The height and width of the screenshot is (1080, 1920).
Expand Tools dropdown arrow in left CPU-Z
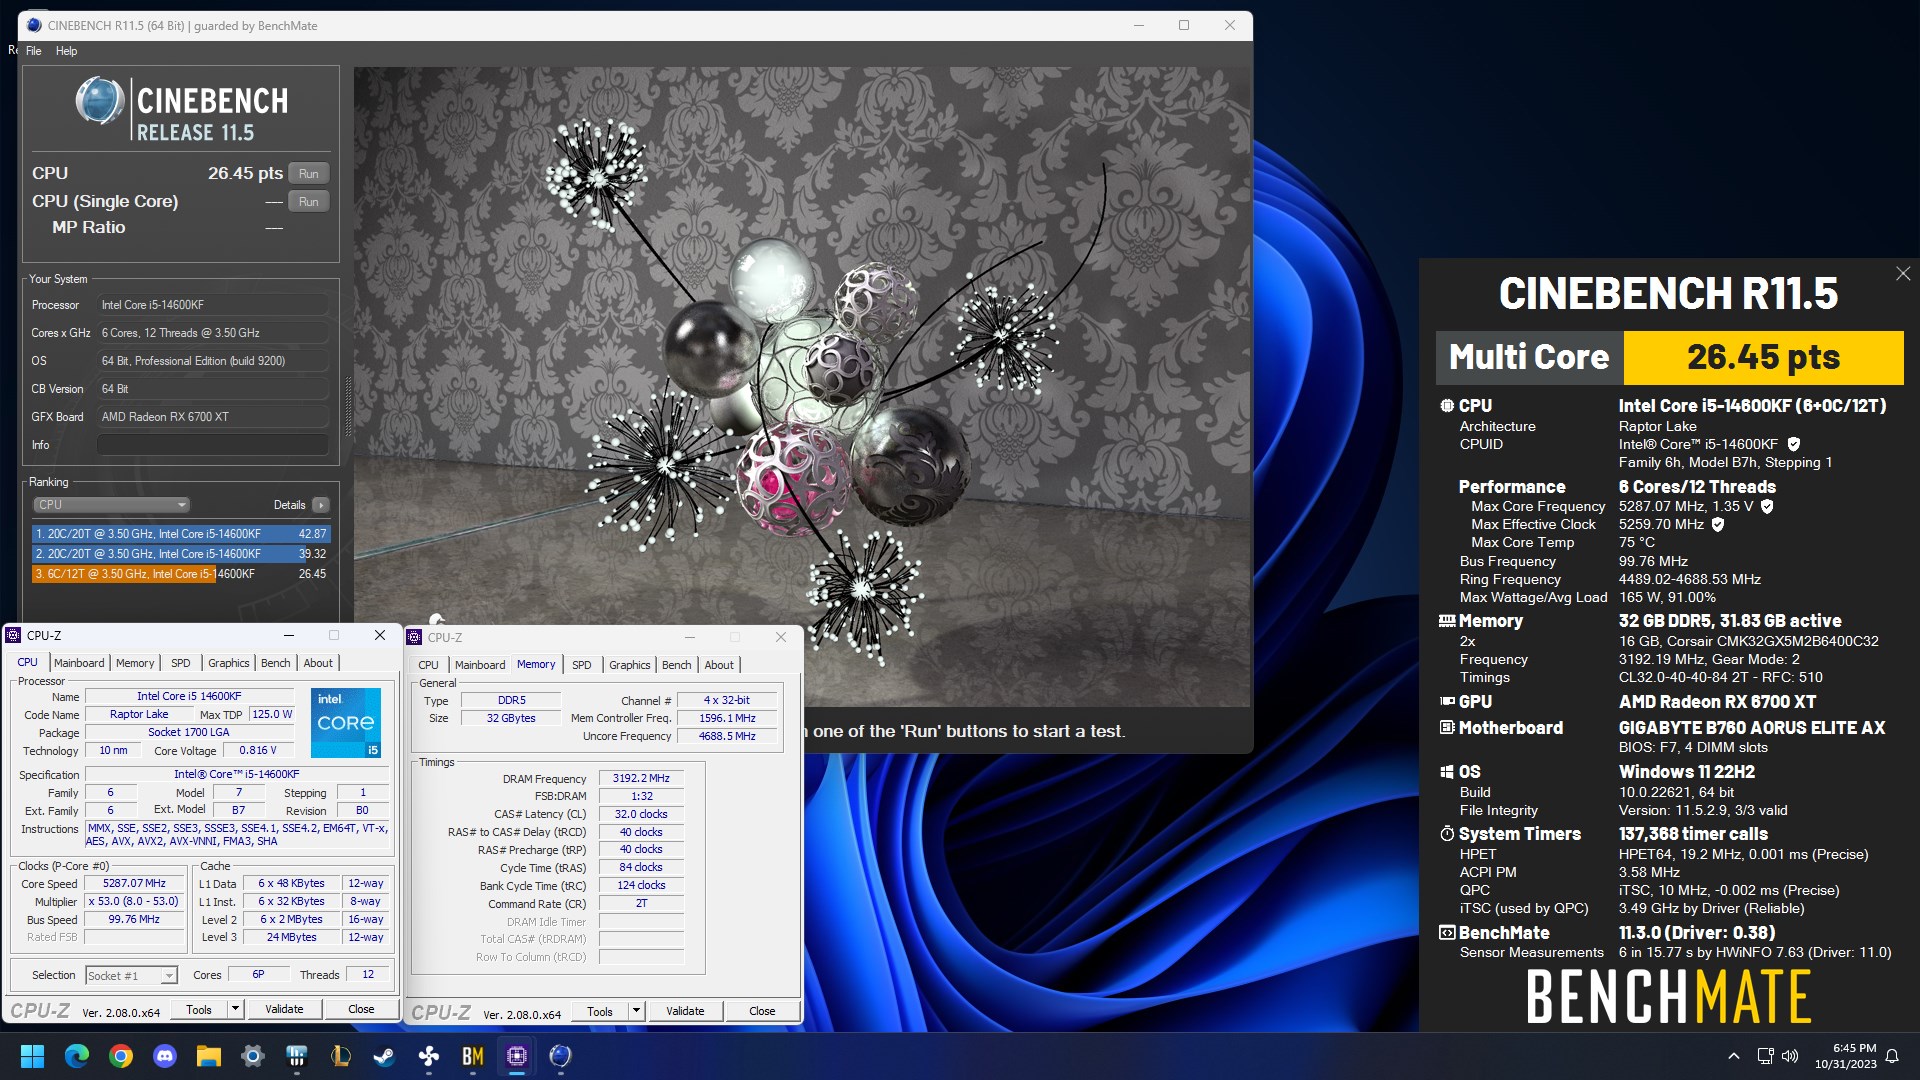tap(236, 1010)
